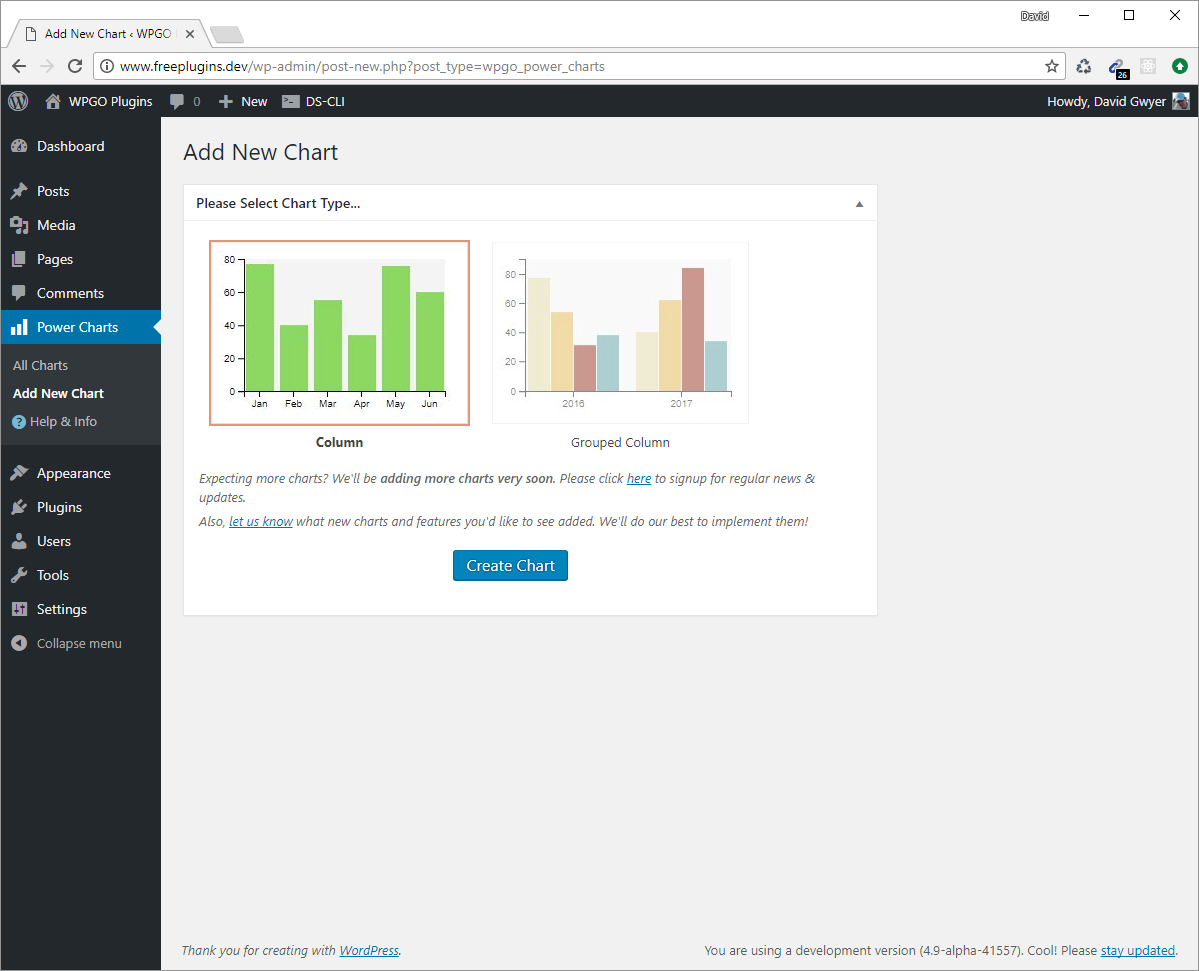Open the Media menu
1199x971 pixels.
click(x=80, y=225)
